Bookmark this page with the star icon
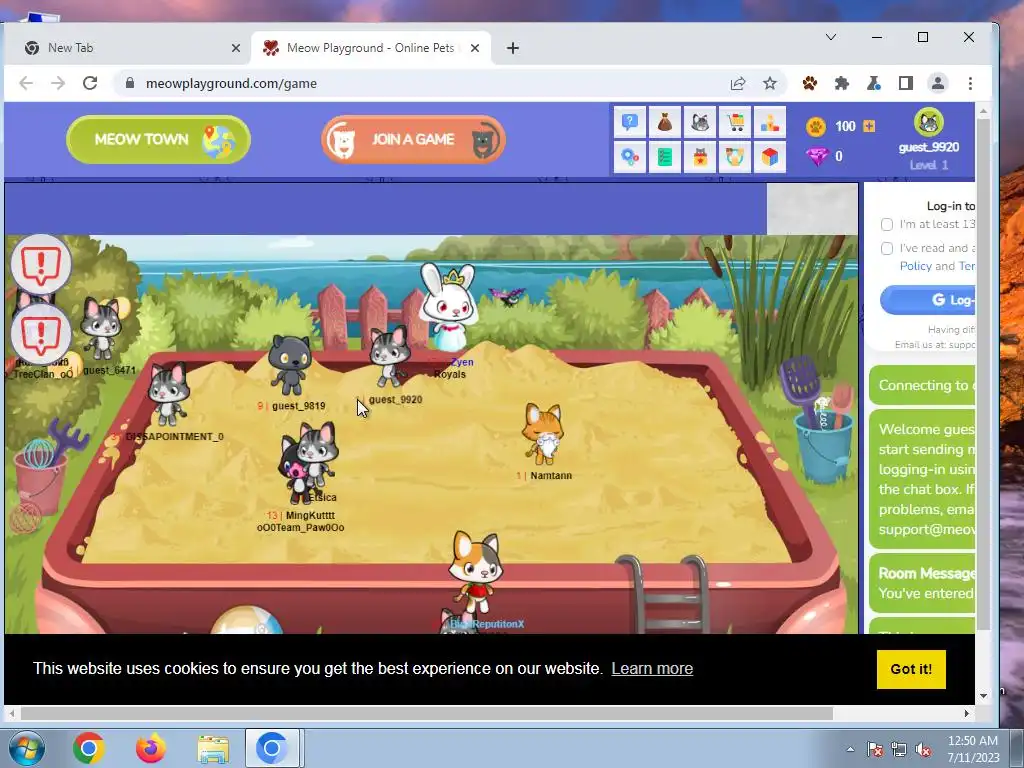The height and width of the screenshot is (768, 1024). [x=770, y=83]
